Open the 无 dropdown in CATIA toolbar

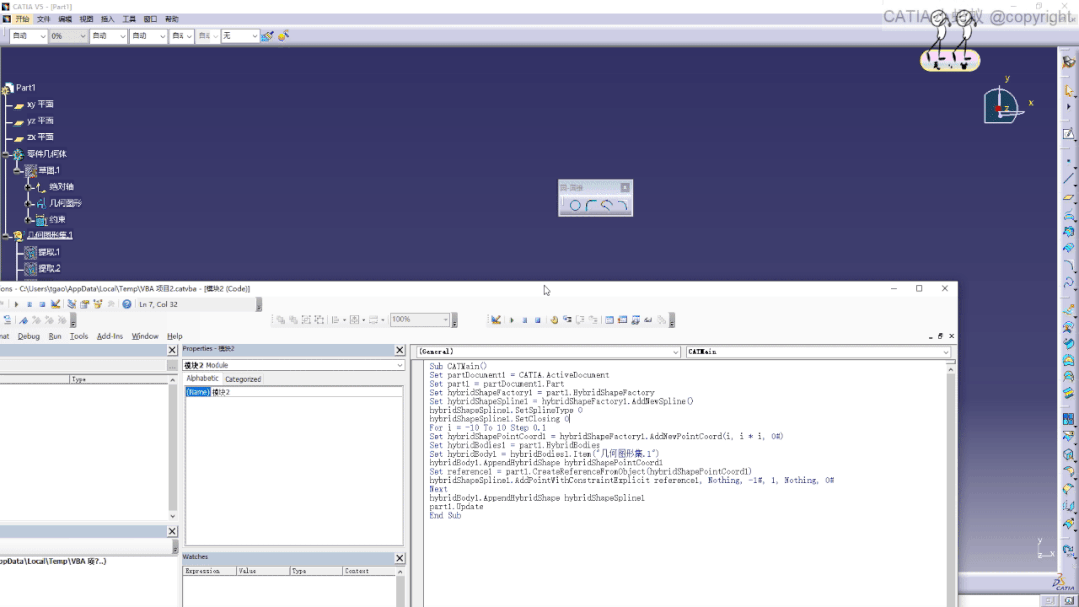pos(254,36)
